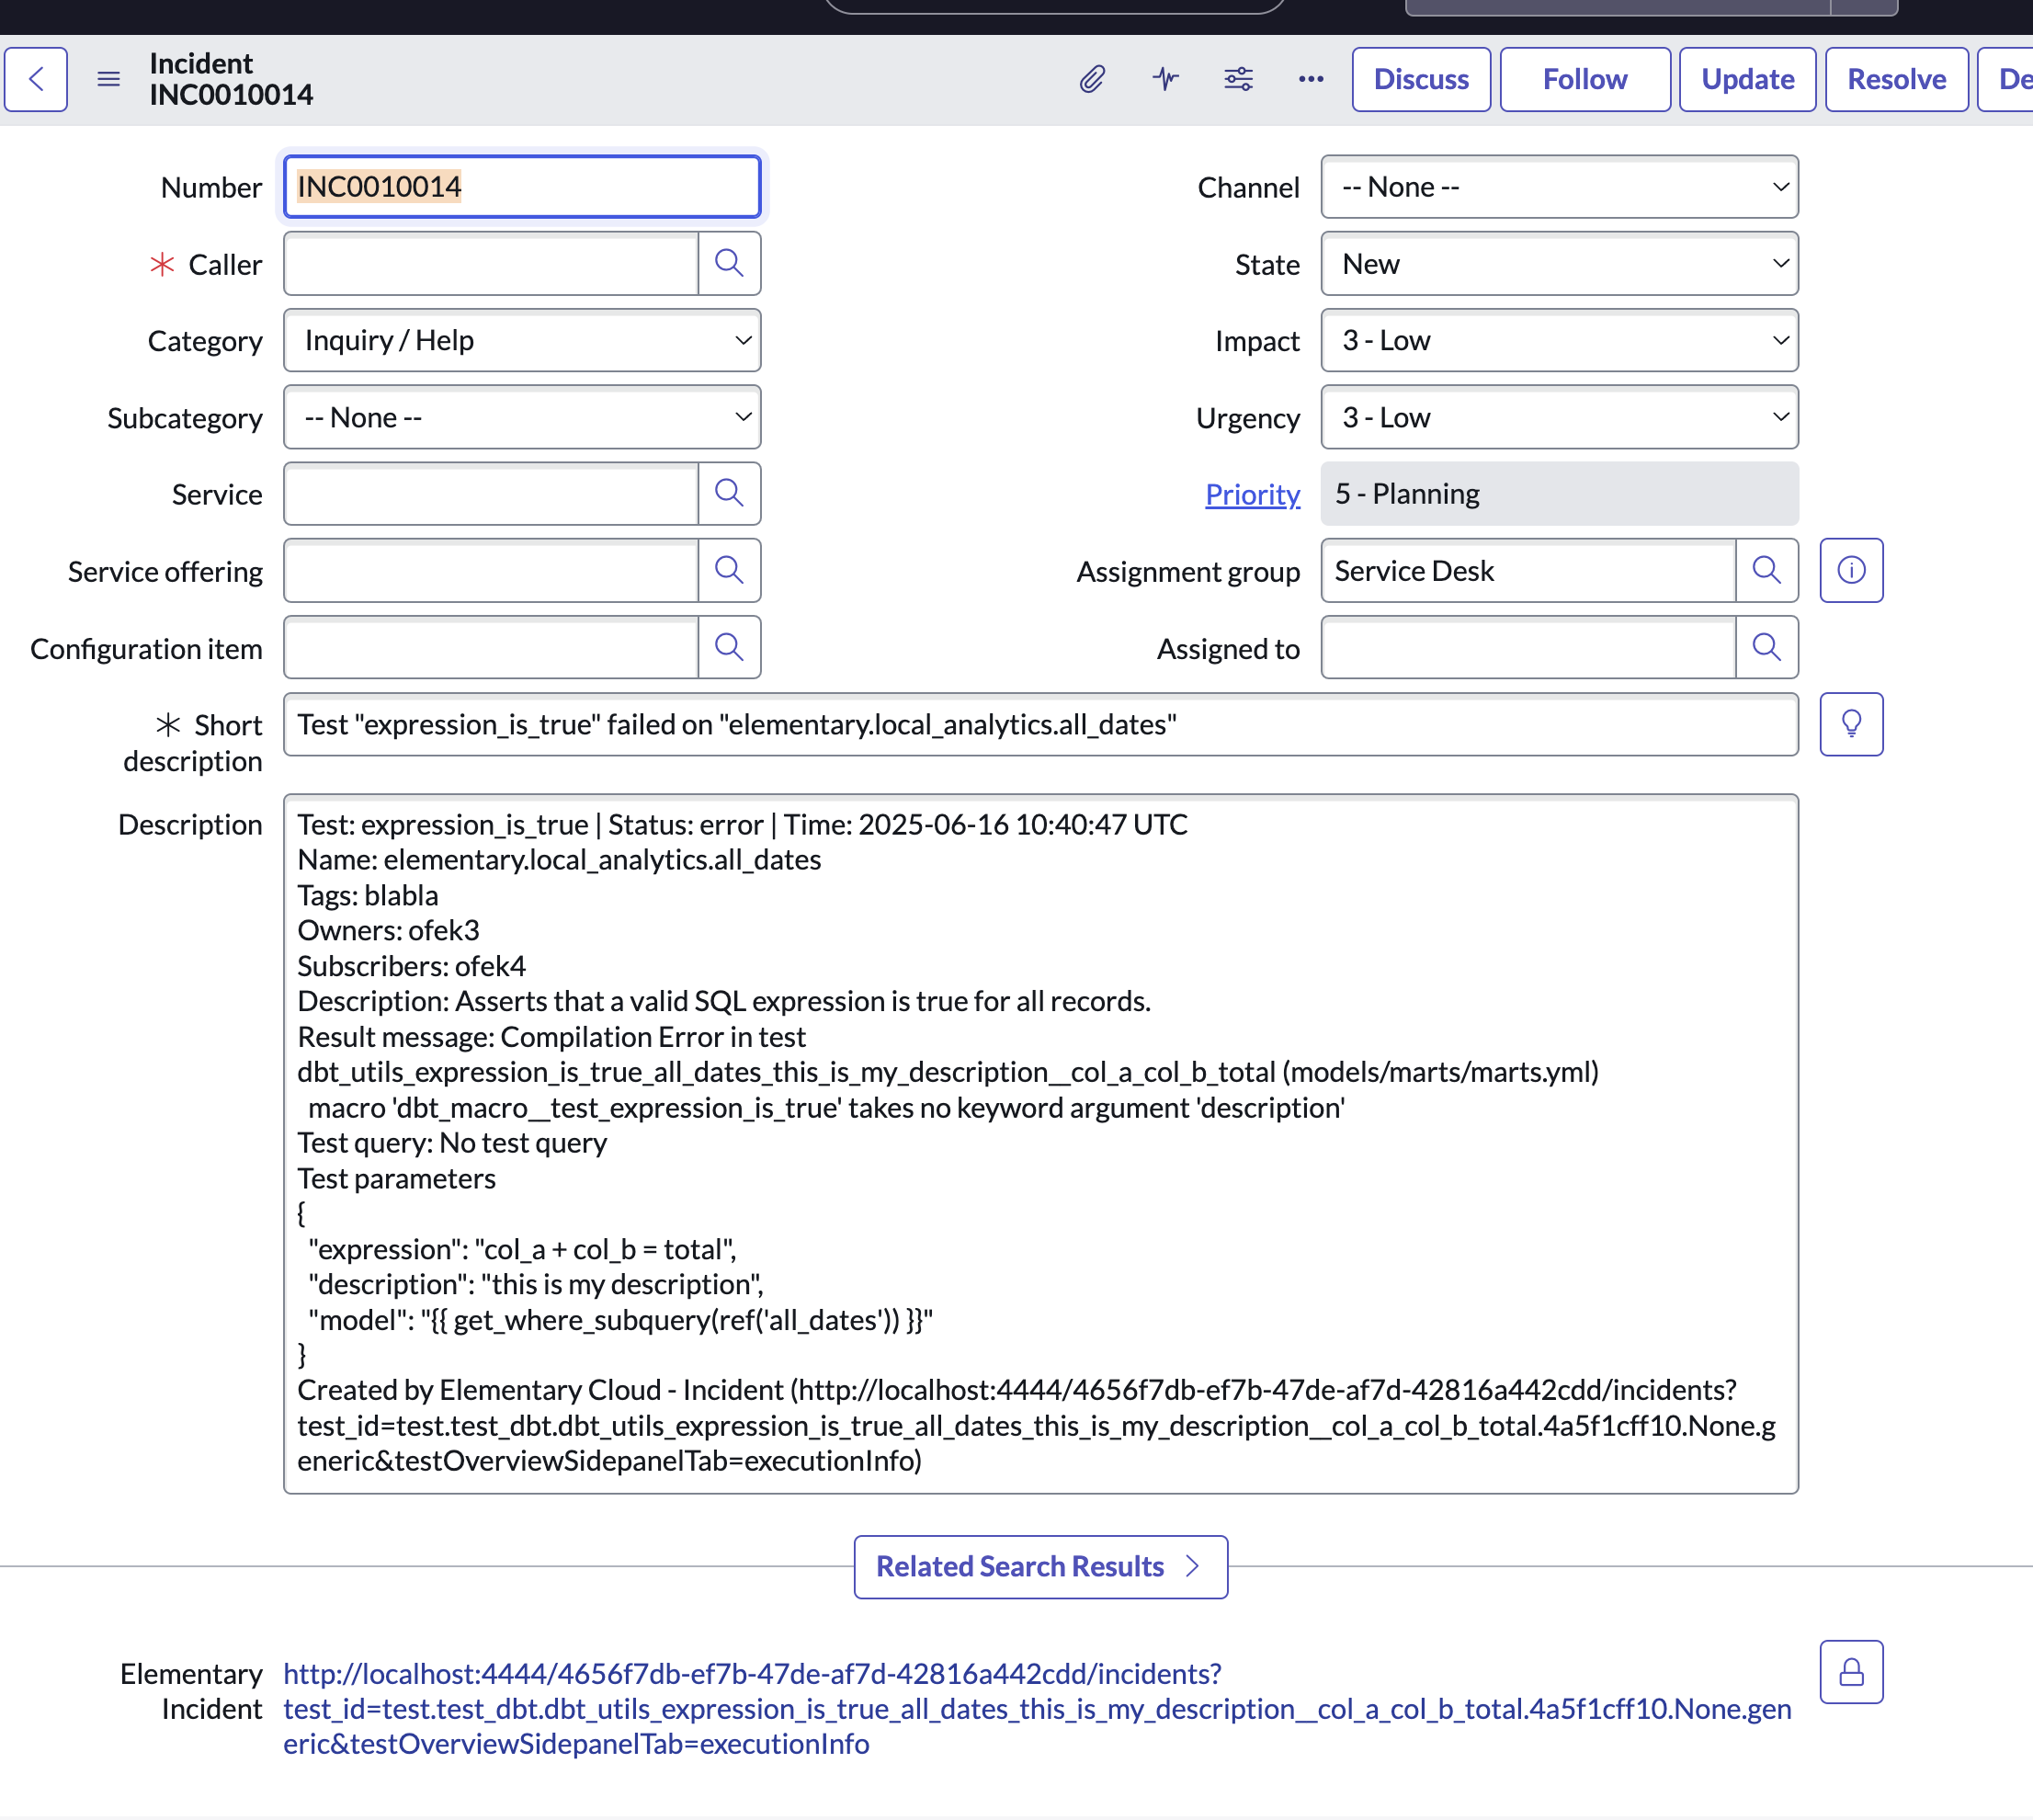Viewport: 2033px width, 1820px height.
Task: Open the Elementary Incident localhost URL link
Action: 1037,1709
